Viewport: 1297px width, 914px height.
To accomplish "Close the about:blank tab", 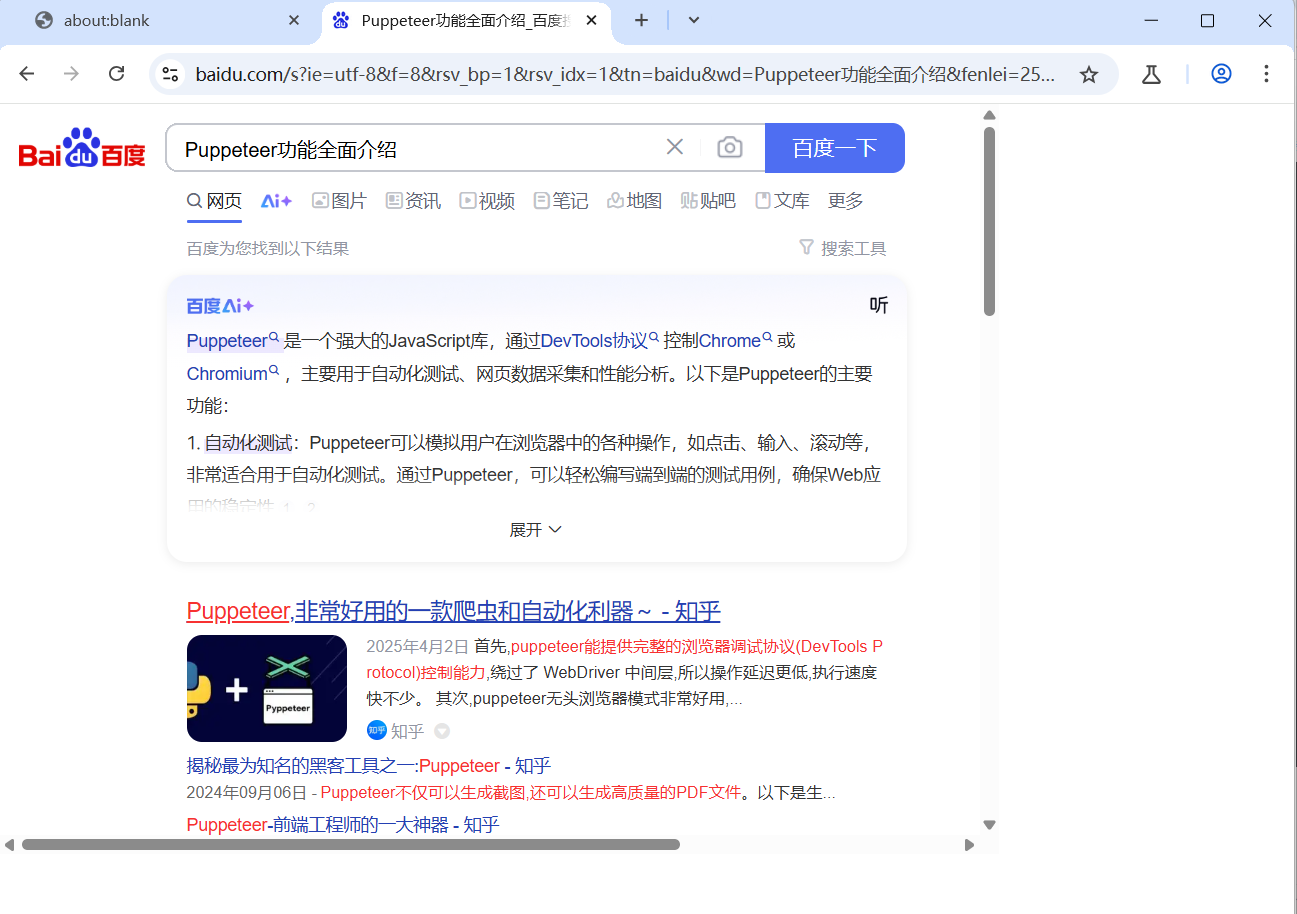I will click(x=294, y=20).
